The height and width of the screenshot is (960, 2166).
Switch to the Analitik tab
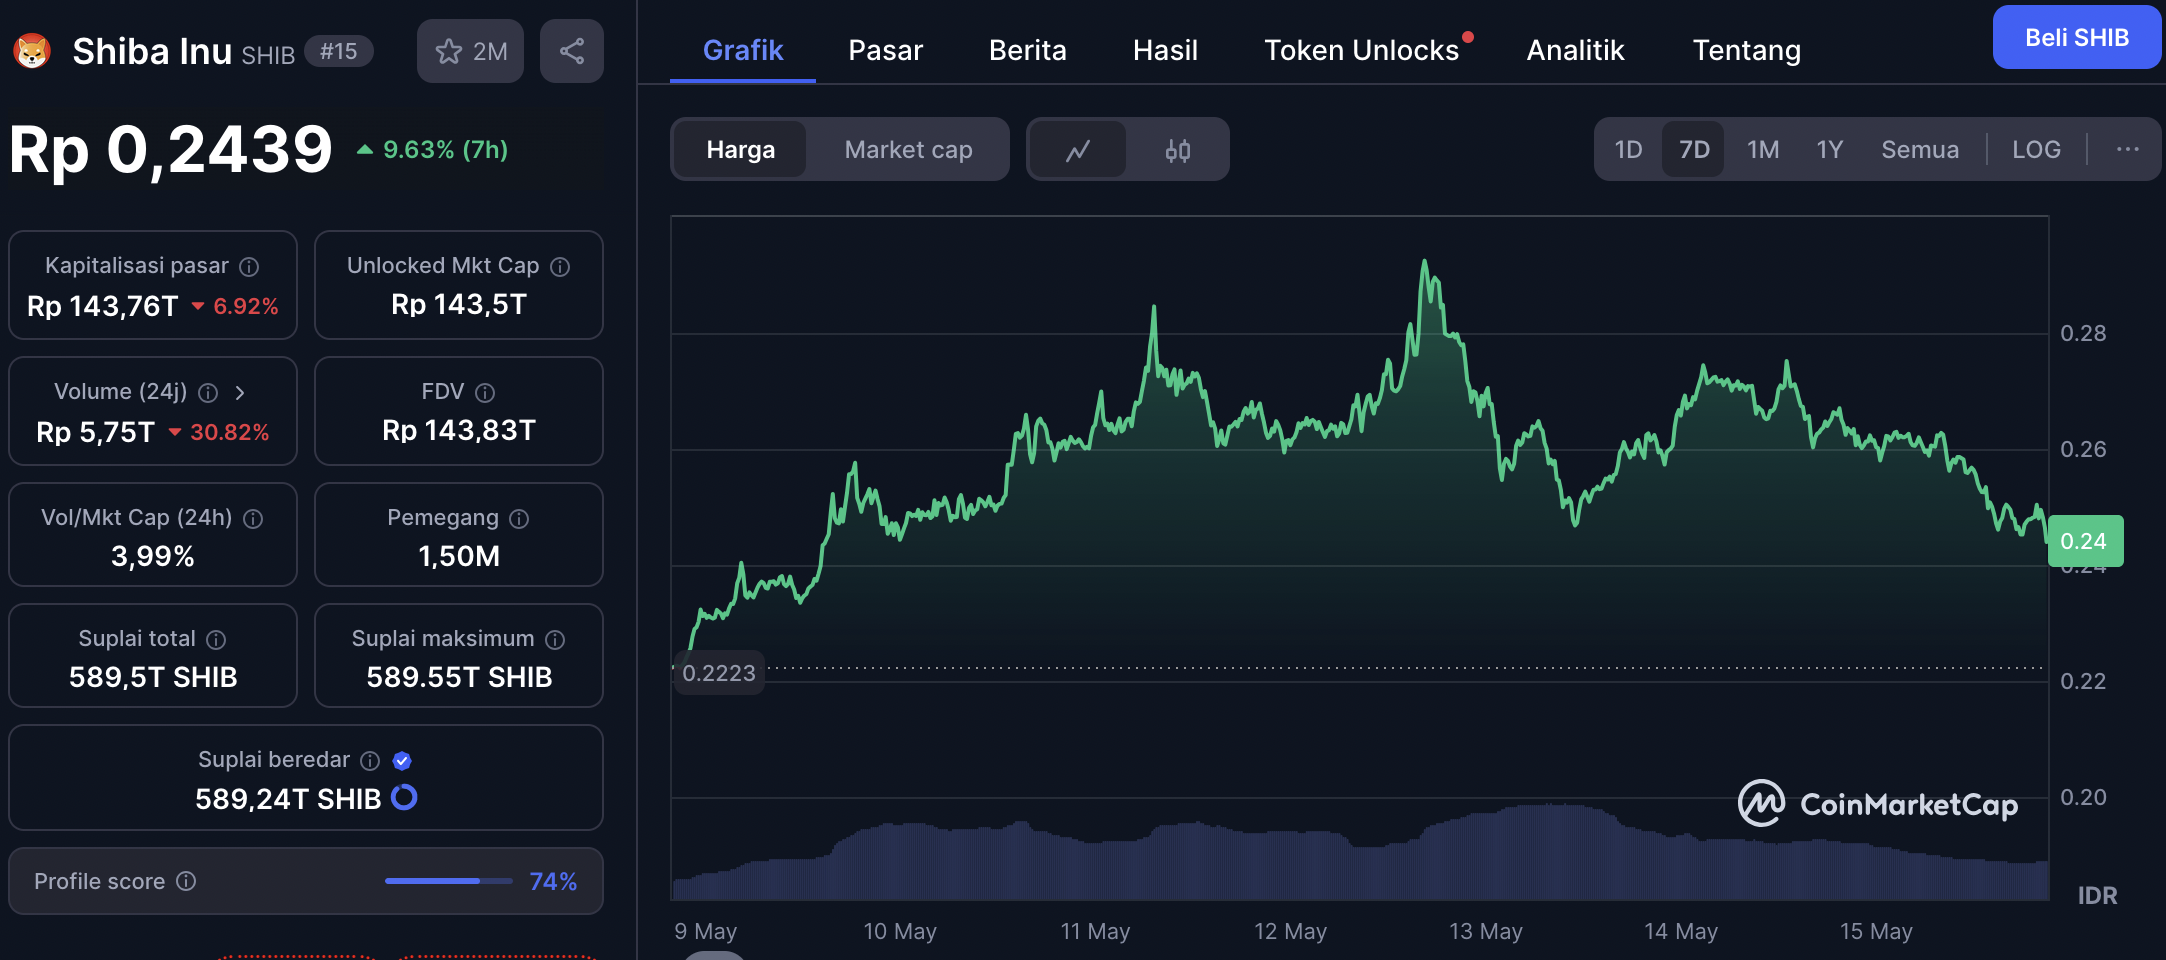1575,50
